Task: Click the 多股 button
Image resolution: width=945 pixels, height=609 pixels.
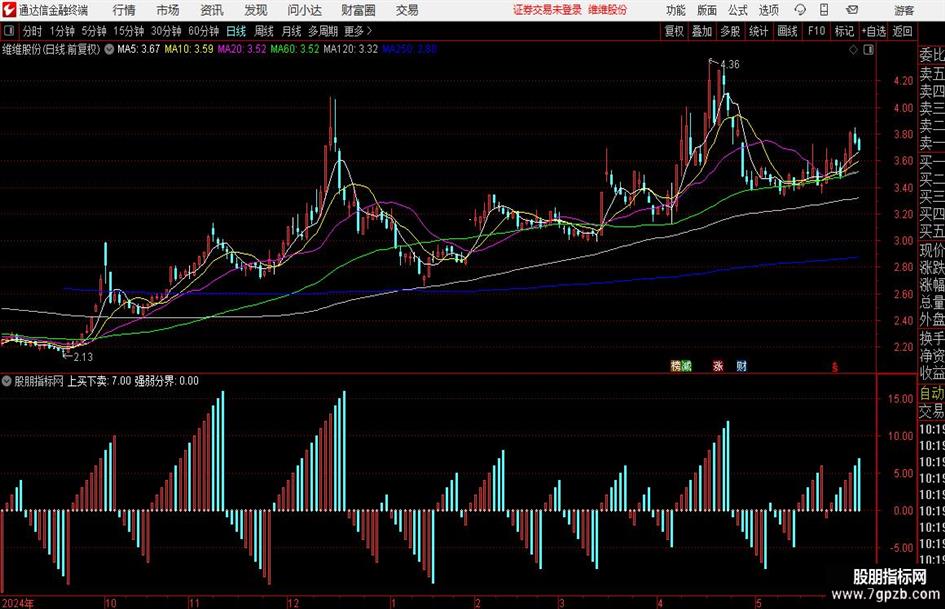Action: click(x=730, y=31)
